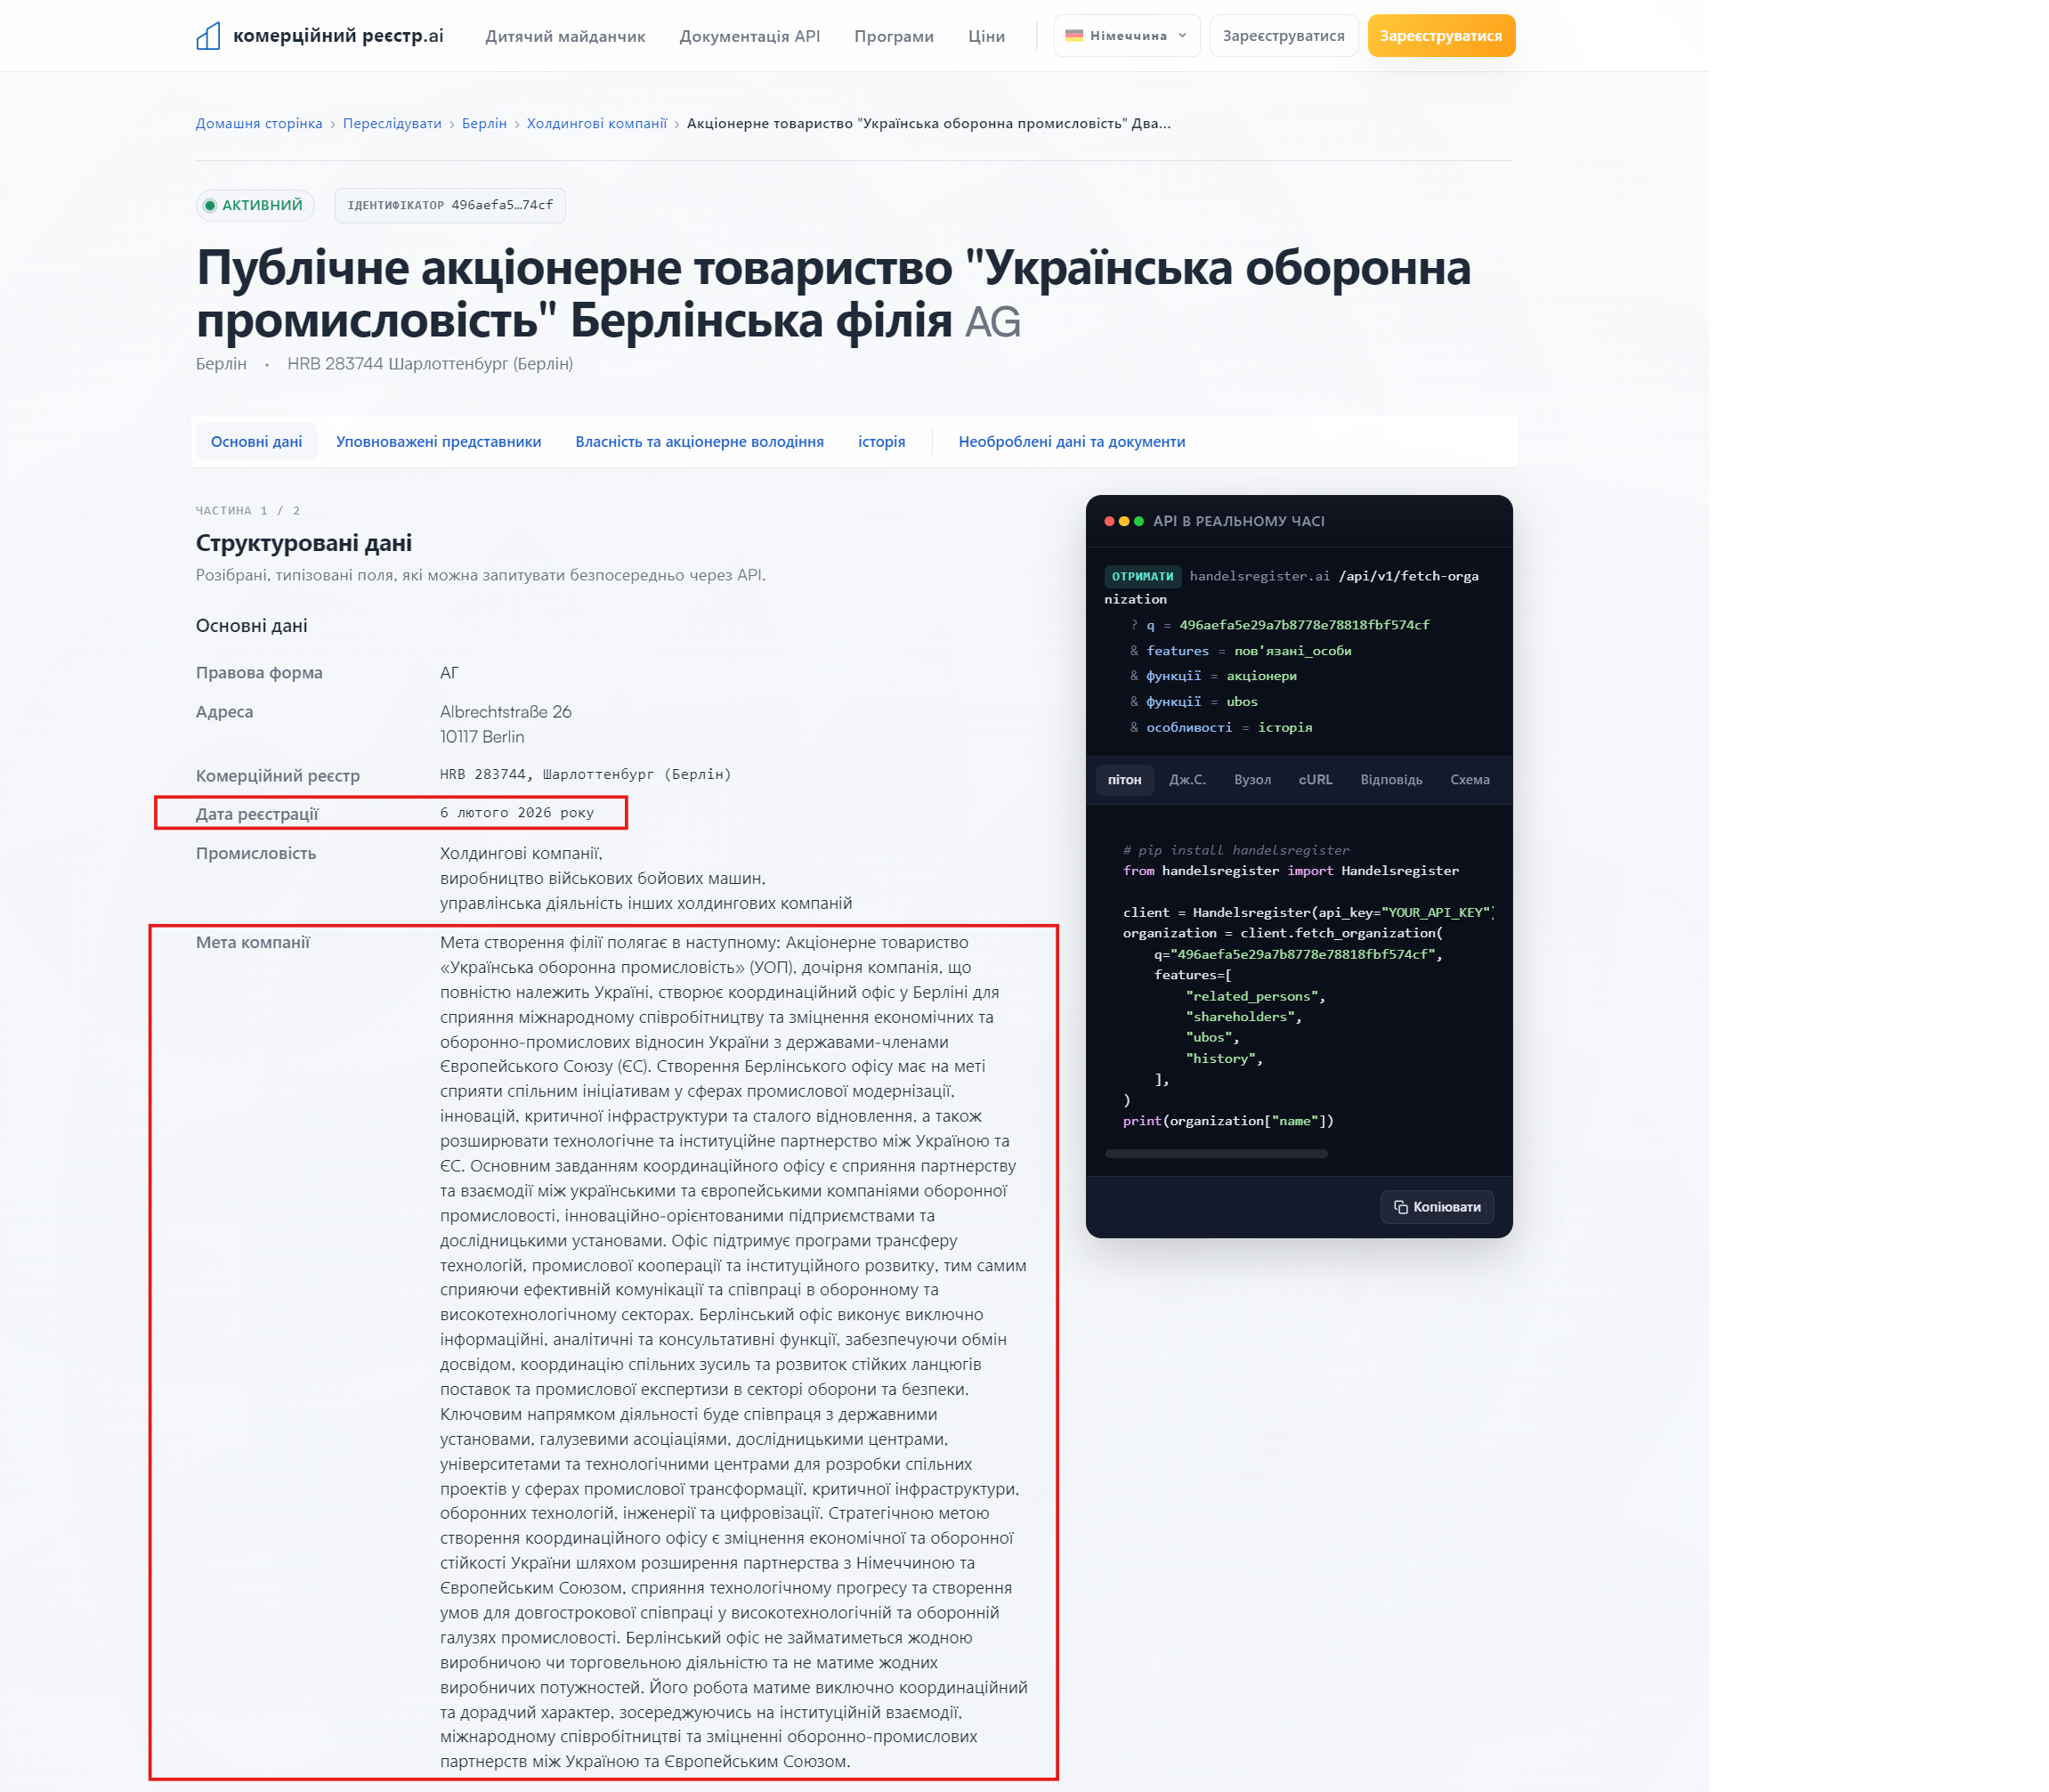This screenshot has width=2049, height=1792.
Task: Click the green dot in the API panel header
Action: (x=1138, y=521)
